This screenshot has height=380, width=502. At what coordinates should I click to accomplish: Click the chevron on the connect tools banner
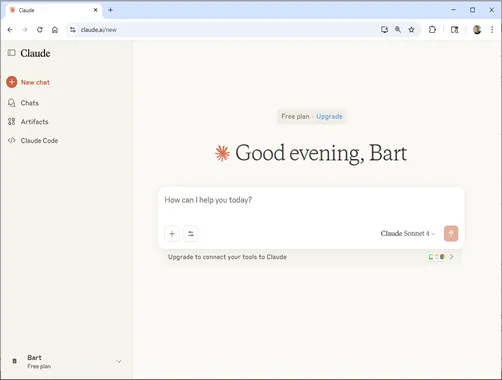click(x=451, y=257)
